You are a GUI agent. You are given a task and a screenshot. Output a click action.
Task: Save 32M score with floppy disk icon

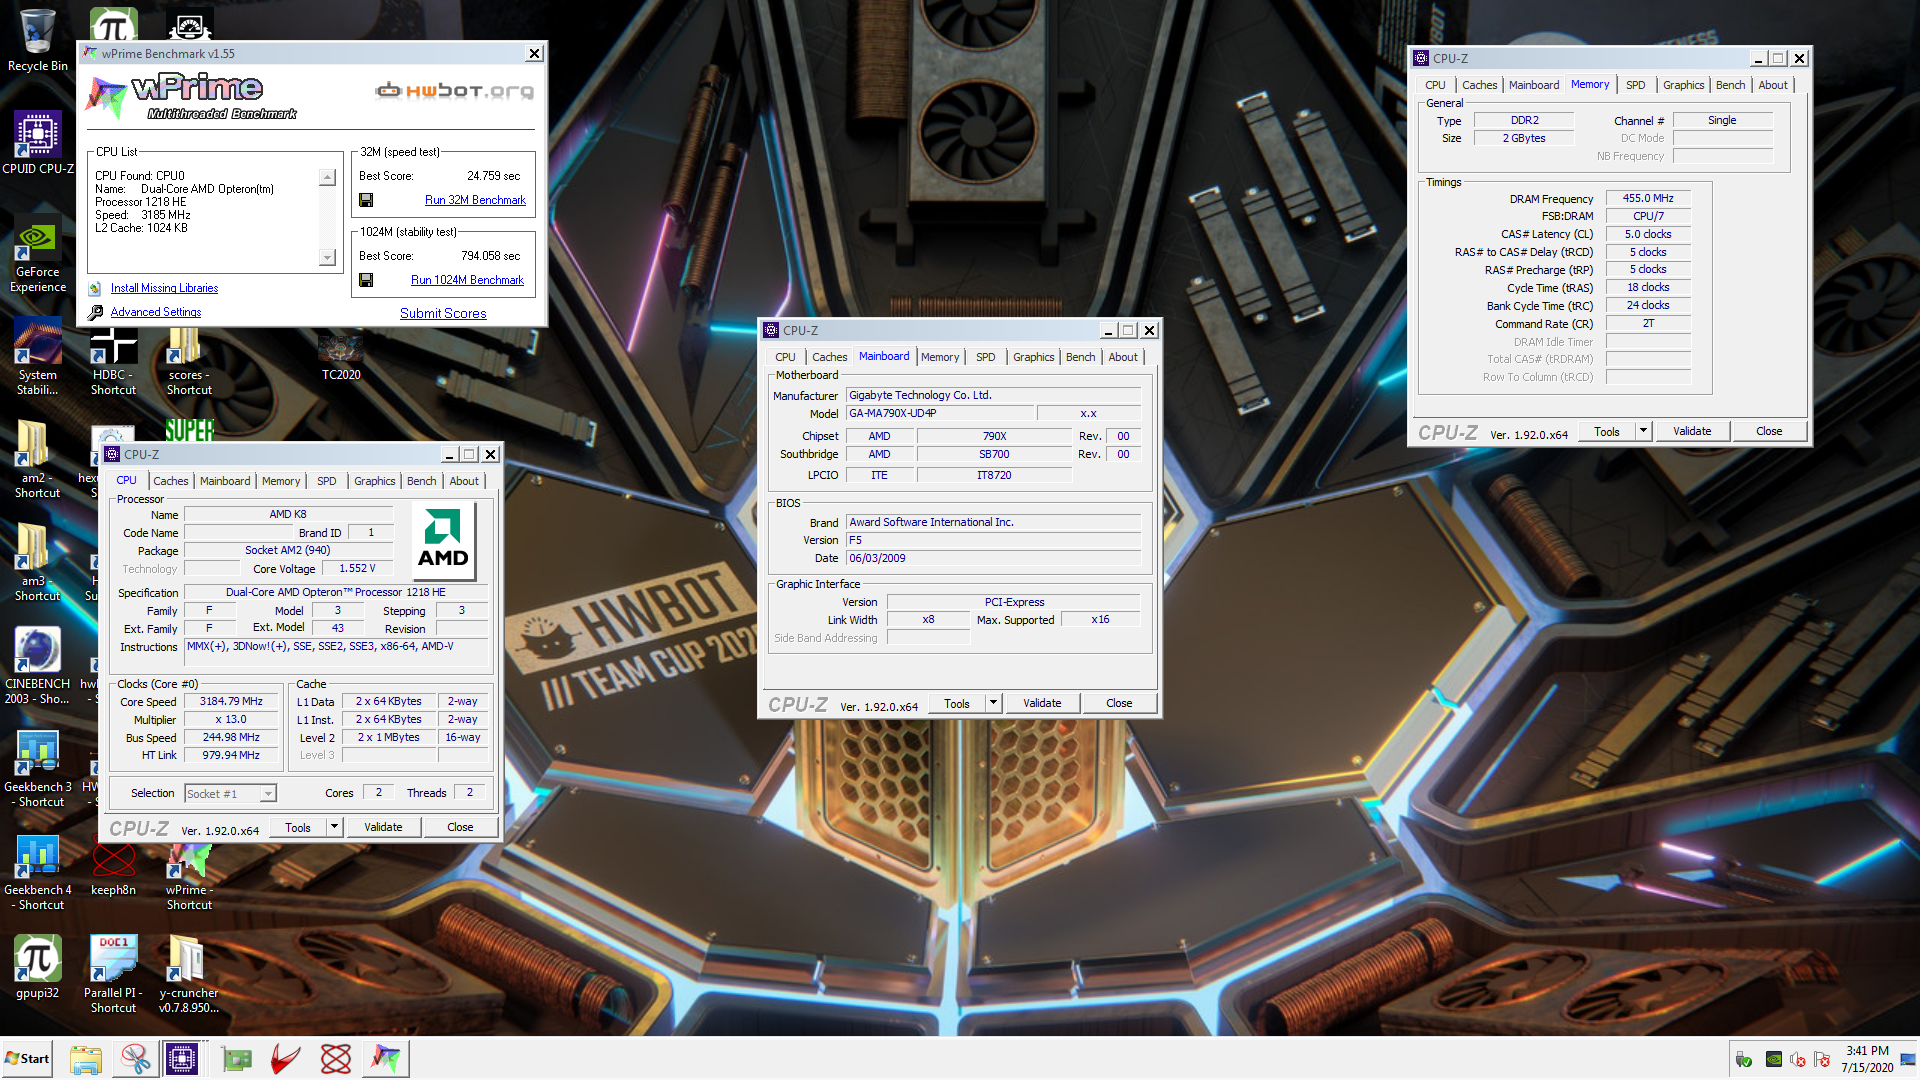tap(366, 200)
